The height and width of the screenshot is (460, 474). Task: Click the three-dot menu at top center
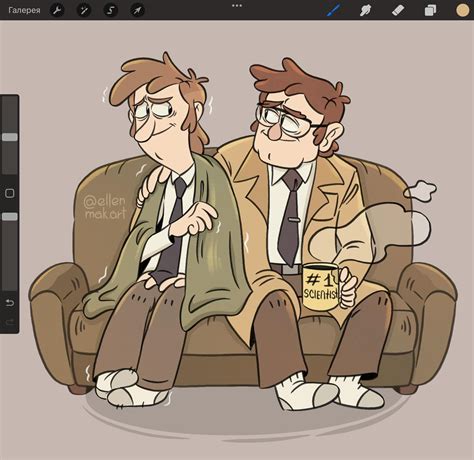pyautogui.click(x=237, y=6)
